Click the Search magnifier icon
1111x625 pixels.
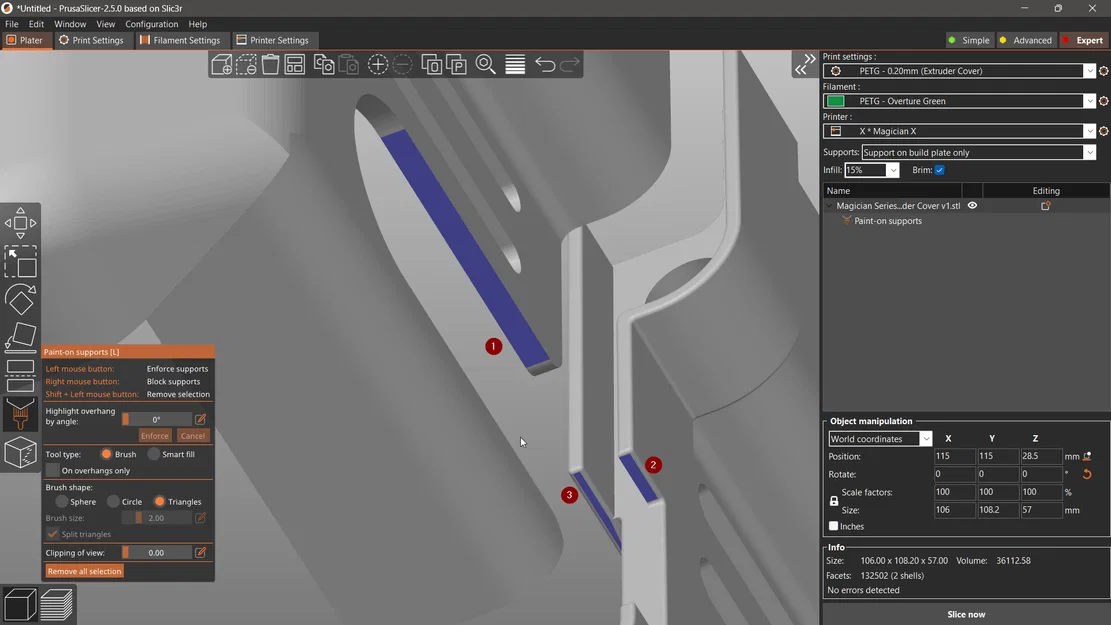[485, 64]
